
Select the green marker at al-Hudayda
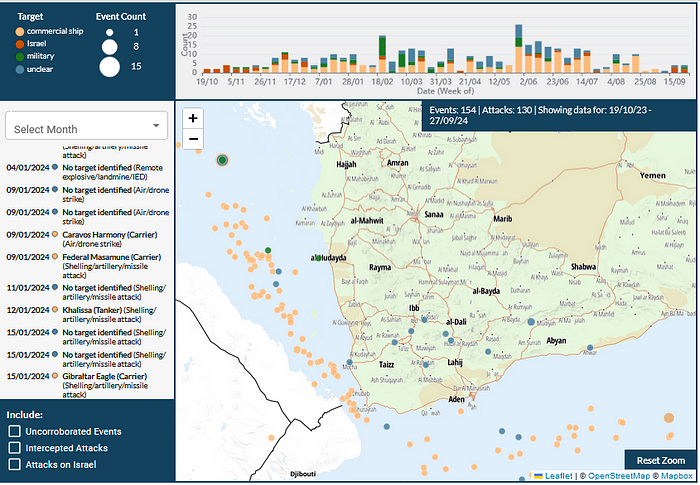pos(315,257)
